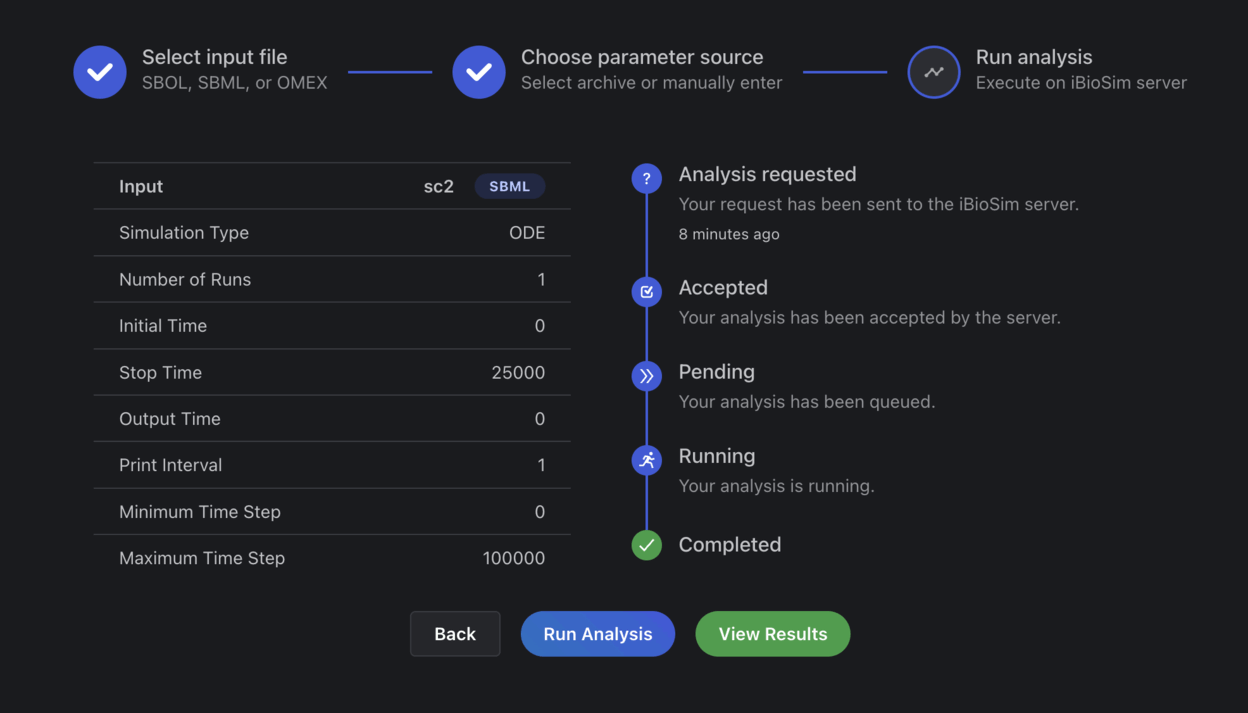Go back with the Back button
Image resolution: width=1248 pixels, height=713 pixels.
(x=455, y=634)
